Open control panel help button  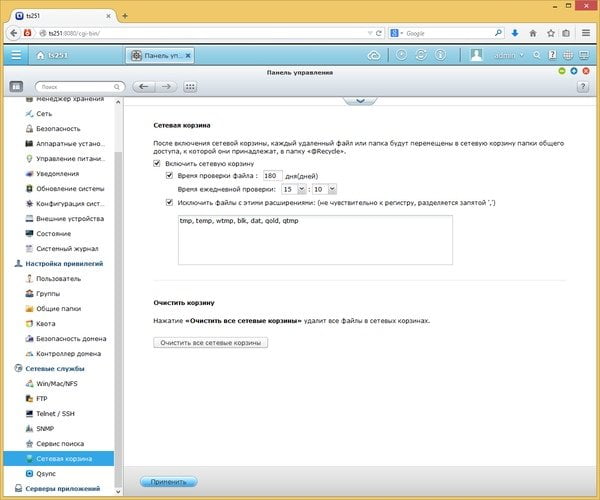pos(582,87)
